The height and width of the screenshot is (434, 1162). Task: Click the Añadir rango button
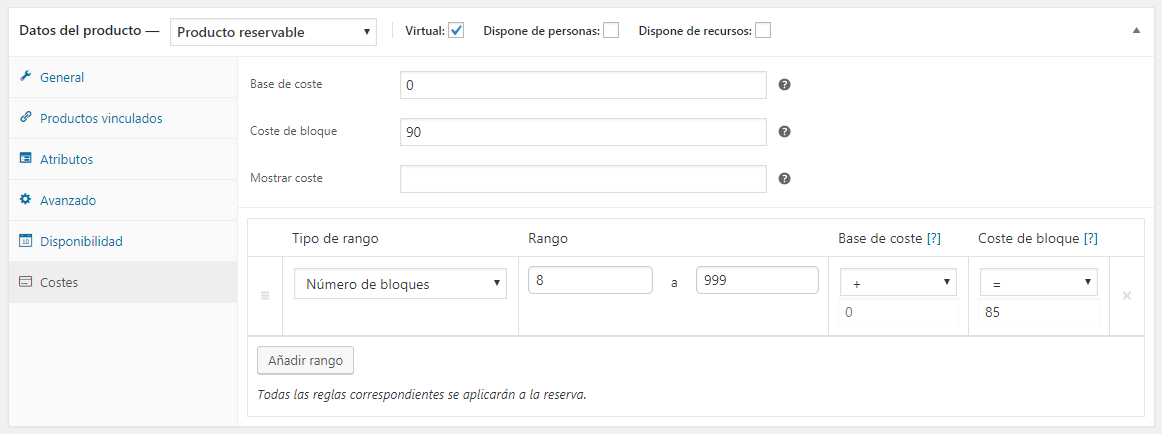tap(305, 361)
